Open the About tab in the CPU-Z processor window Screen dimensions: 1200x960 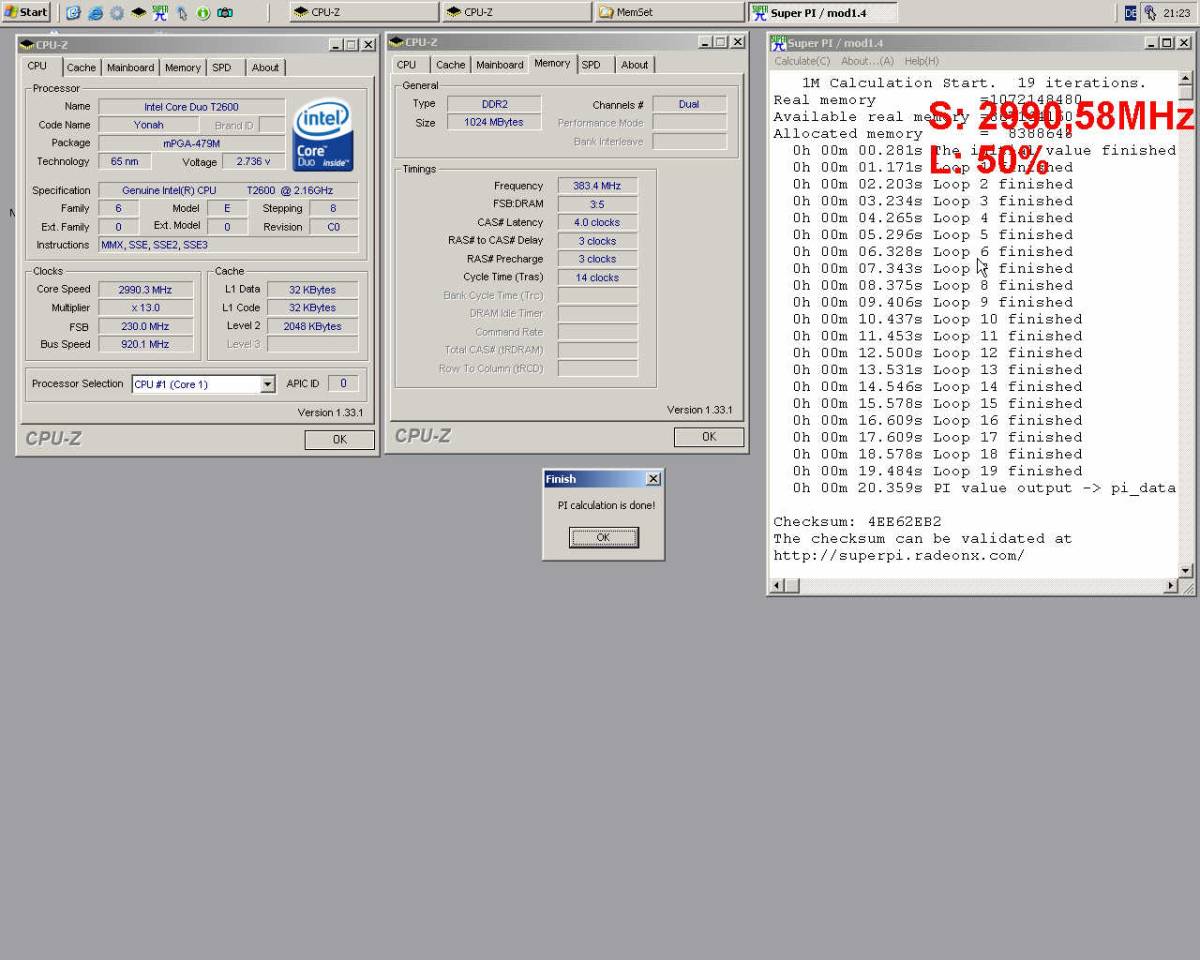point(265,67)
